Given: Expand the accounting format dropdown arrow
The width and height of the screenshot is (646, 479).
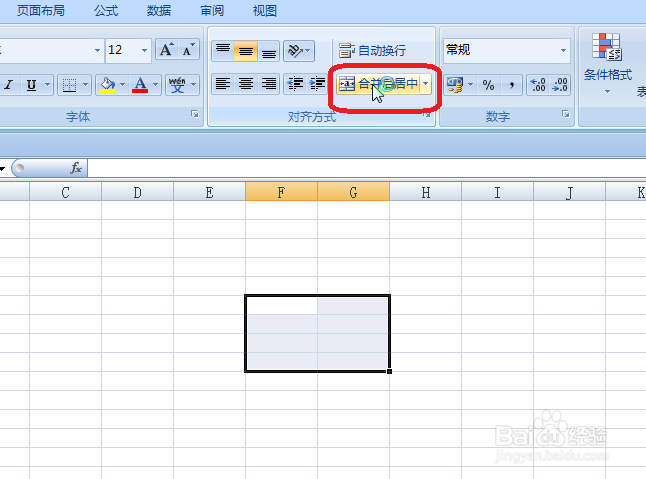Looking at the screenshot, I should click(470, 85).
